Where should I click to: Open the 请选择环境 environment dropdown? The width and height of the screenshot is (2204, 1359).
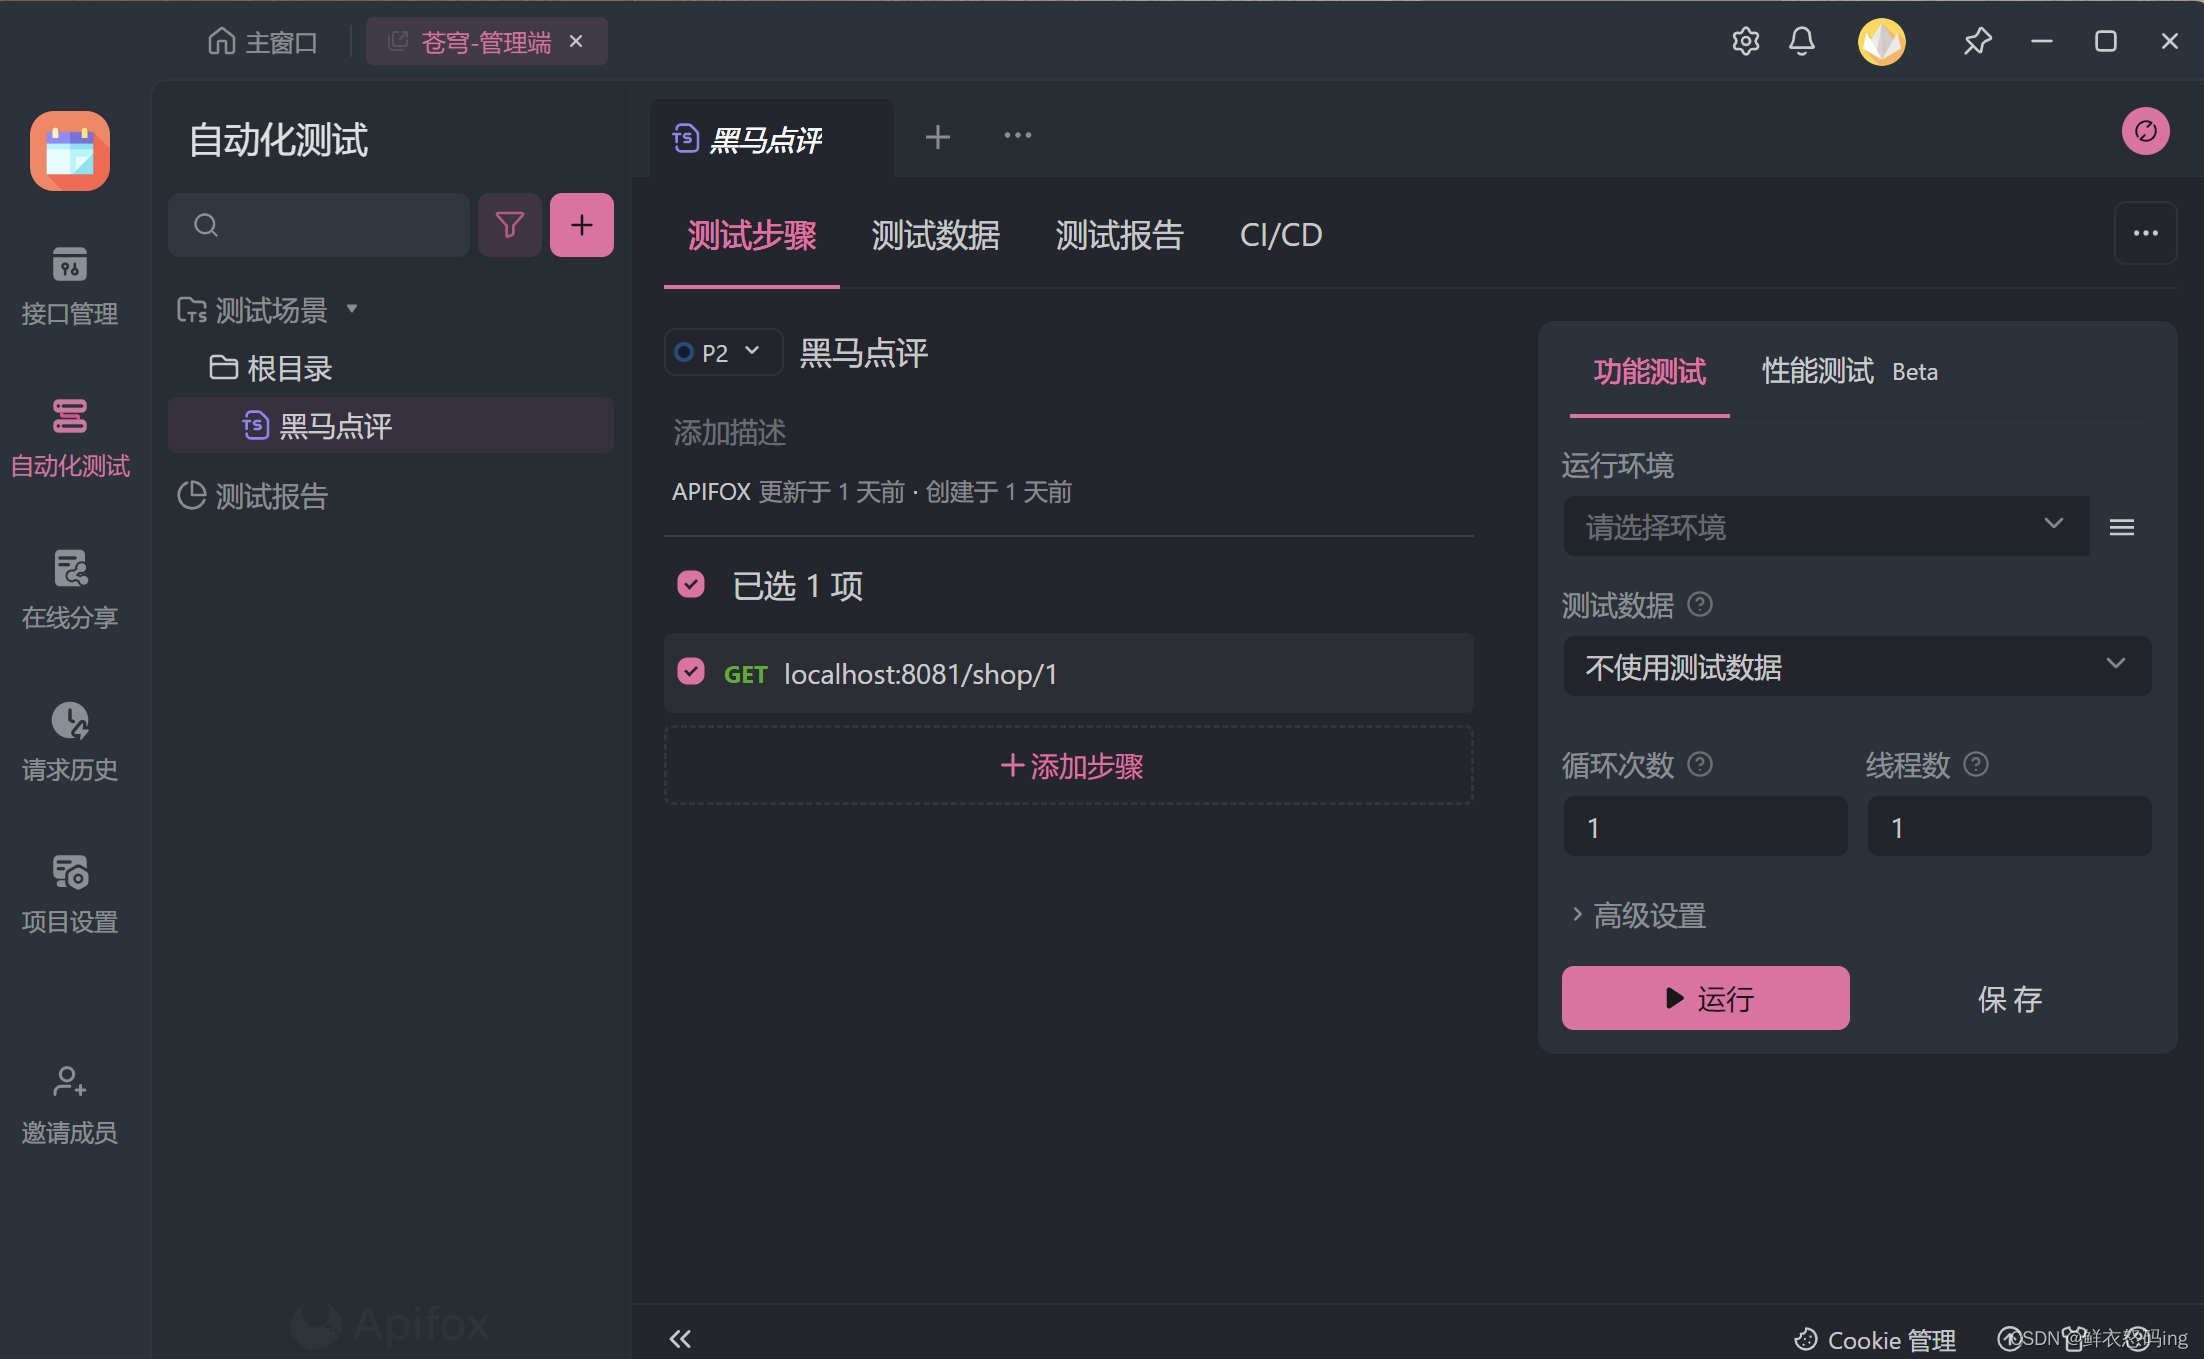click(1825, 526)
